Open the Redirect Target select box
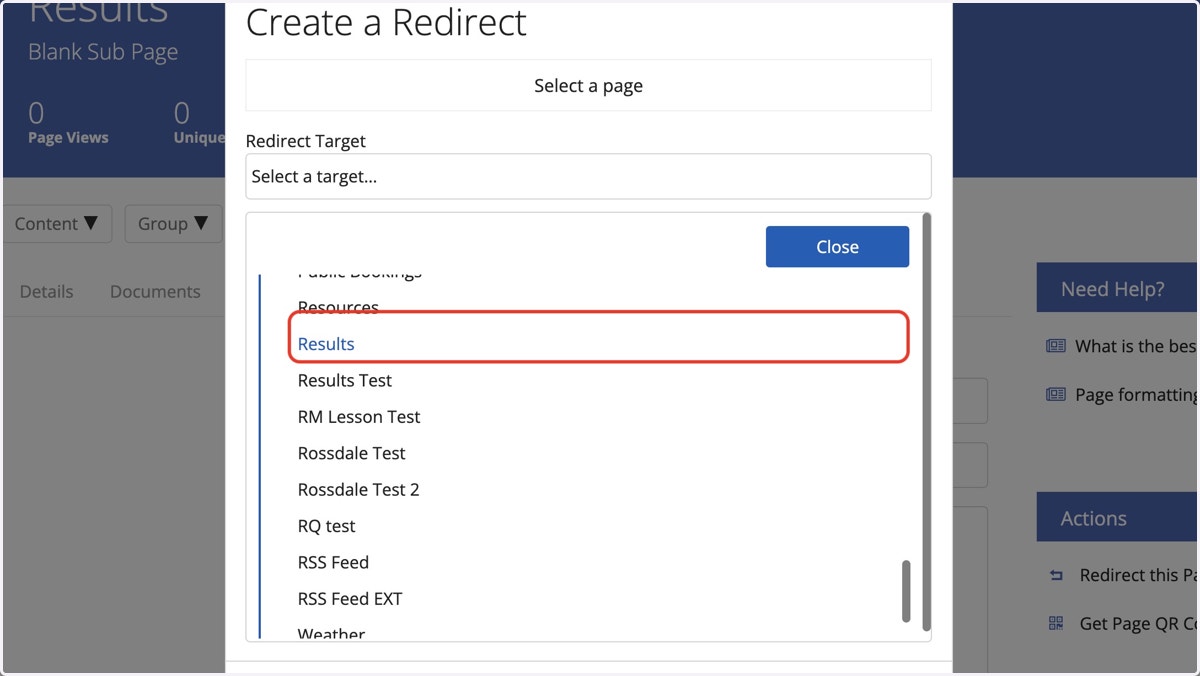The width and height of the screenshot is (1200, 676). [x=588, y=176]
